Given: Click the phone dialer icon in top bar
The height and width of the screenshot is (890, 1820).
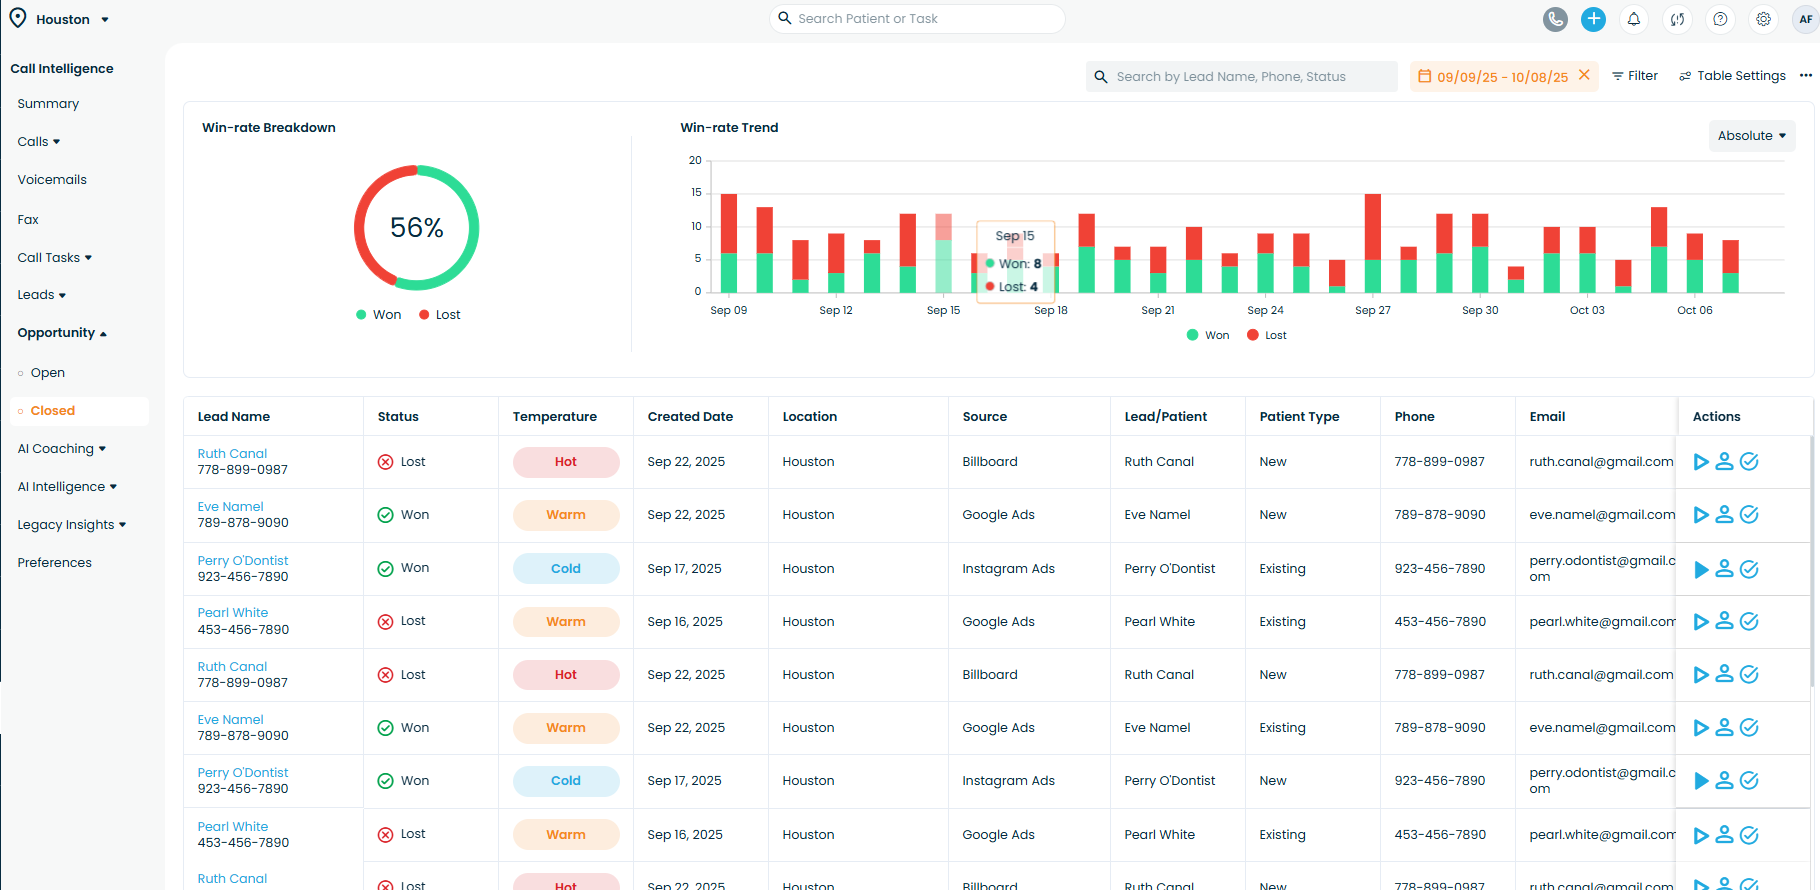Looking at the screenshot, I should 1555,19.
